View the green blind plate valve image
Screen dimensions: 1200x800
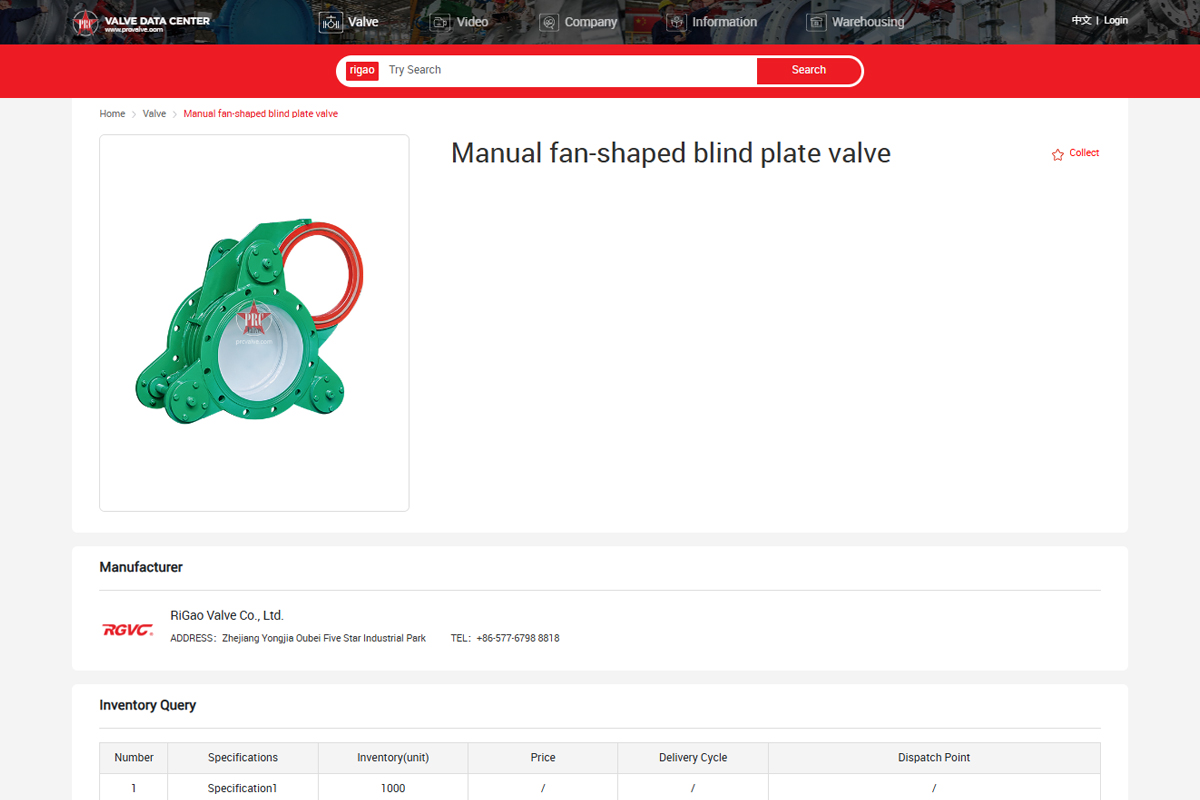pos(254,322)
